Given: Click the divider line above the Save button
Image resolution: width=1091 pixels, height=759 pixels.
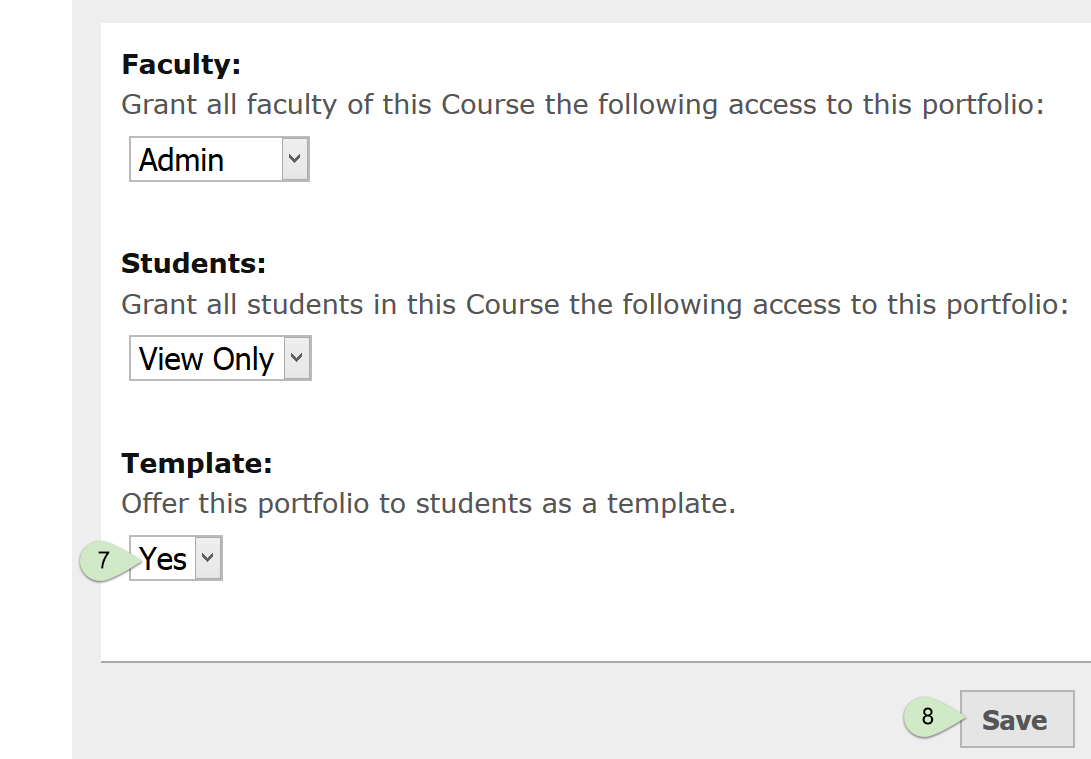Looking at the screenshot, I should pyautogui.click(x=596, y=662).
